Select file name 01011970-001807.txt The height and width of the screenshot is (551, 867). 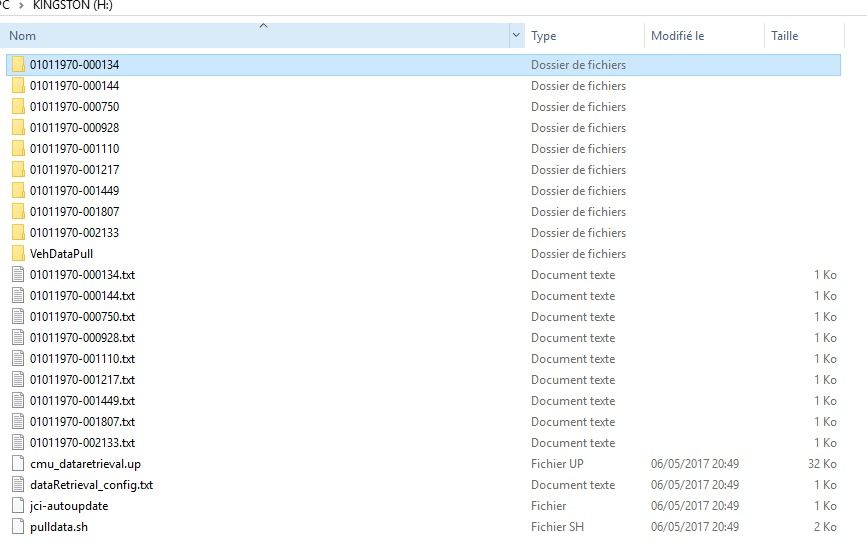pyautogui.click(x=82, y=422)
